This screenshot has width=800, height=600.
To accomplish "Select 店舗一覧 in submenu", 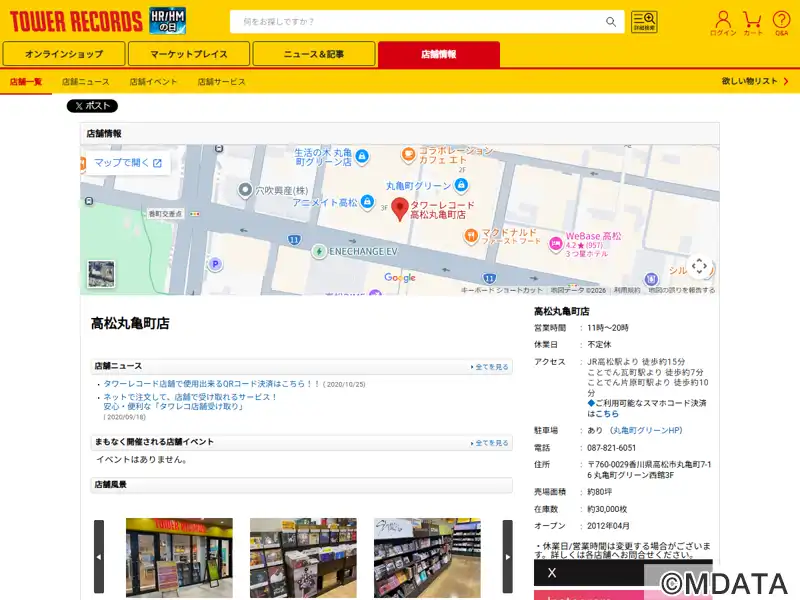I will coord(26,82).
